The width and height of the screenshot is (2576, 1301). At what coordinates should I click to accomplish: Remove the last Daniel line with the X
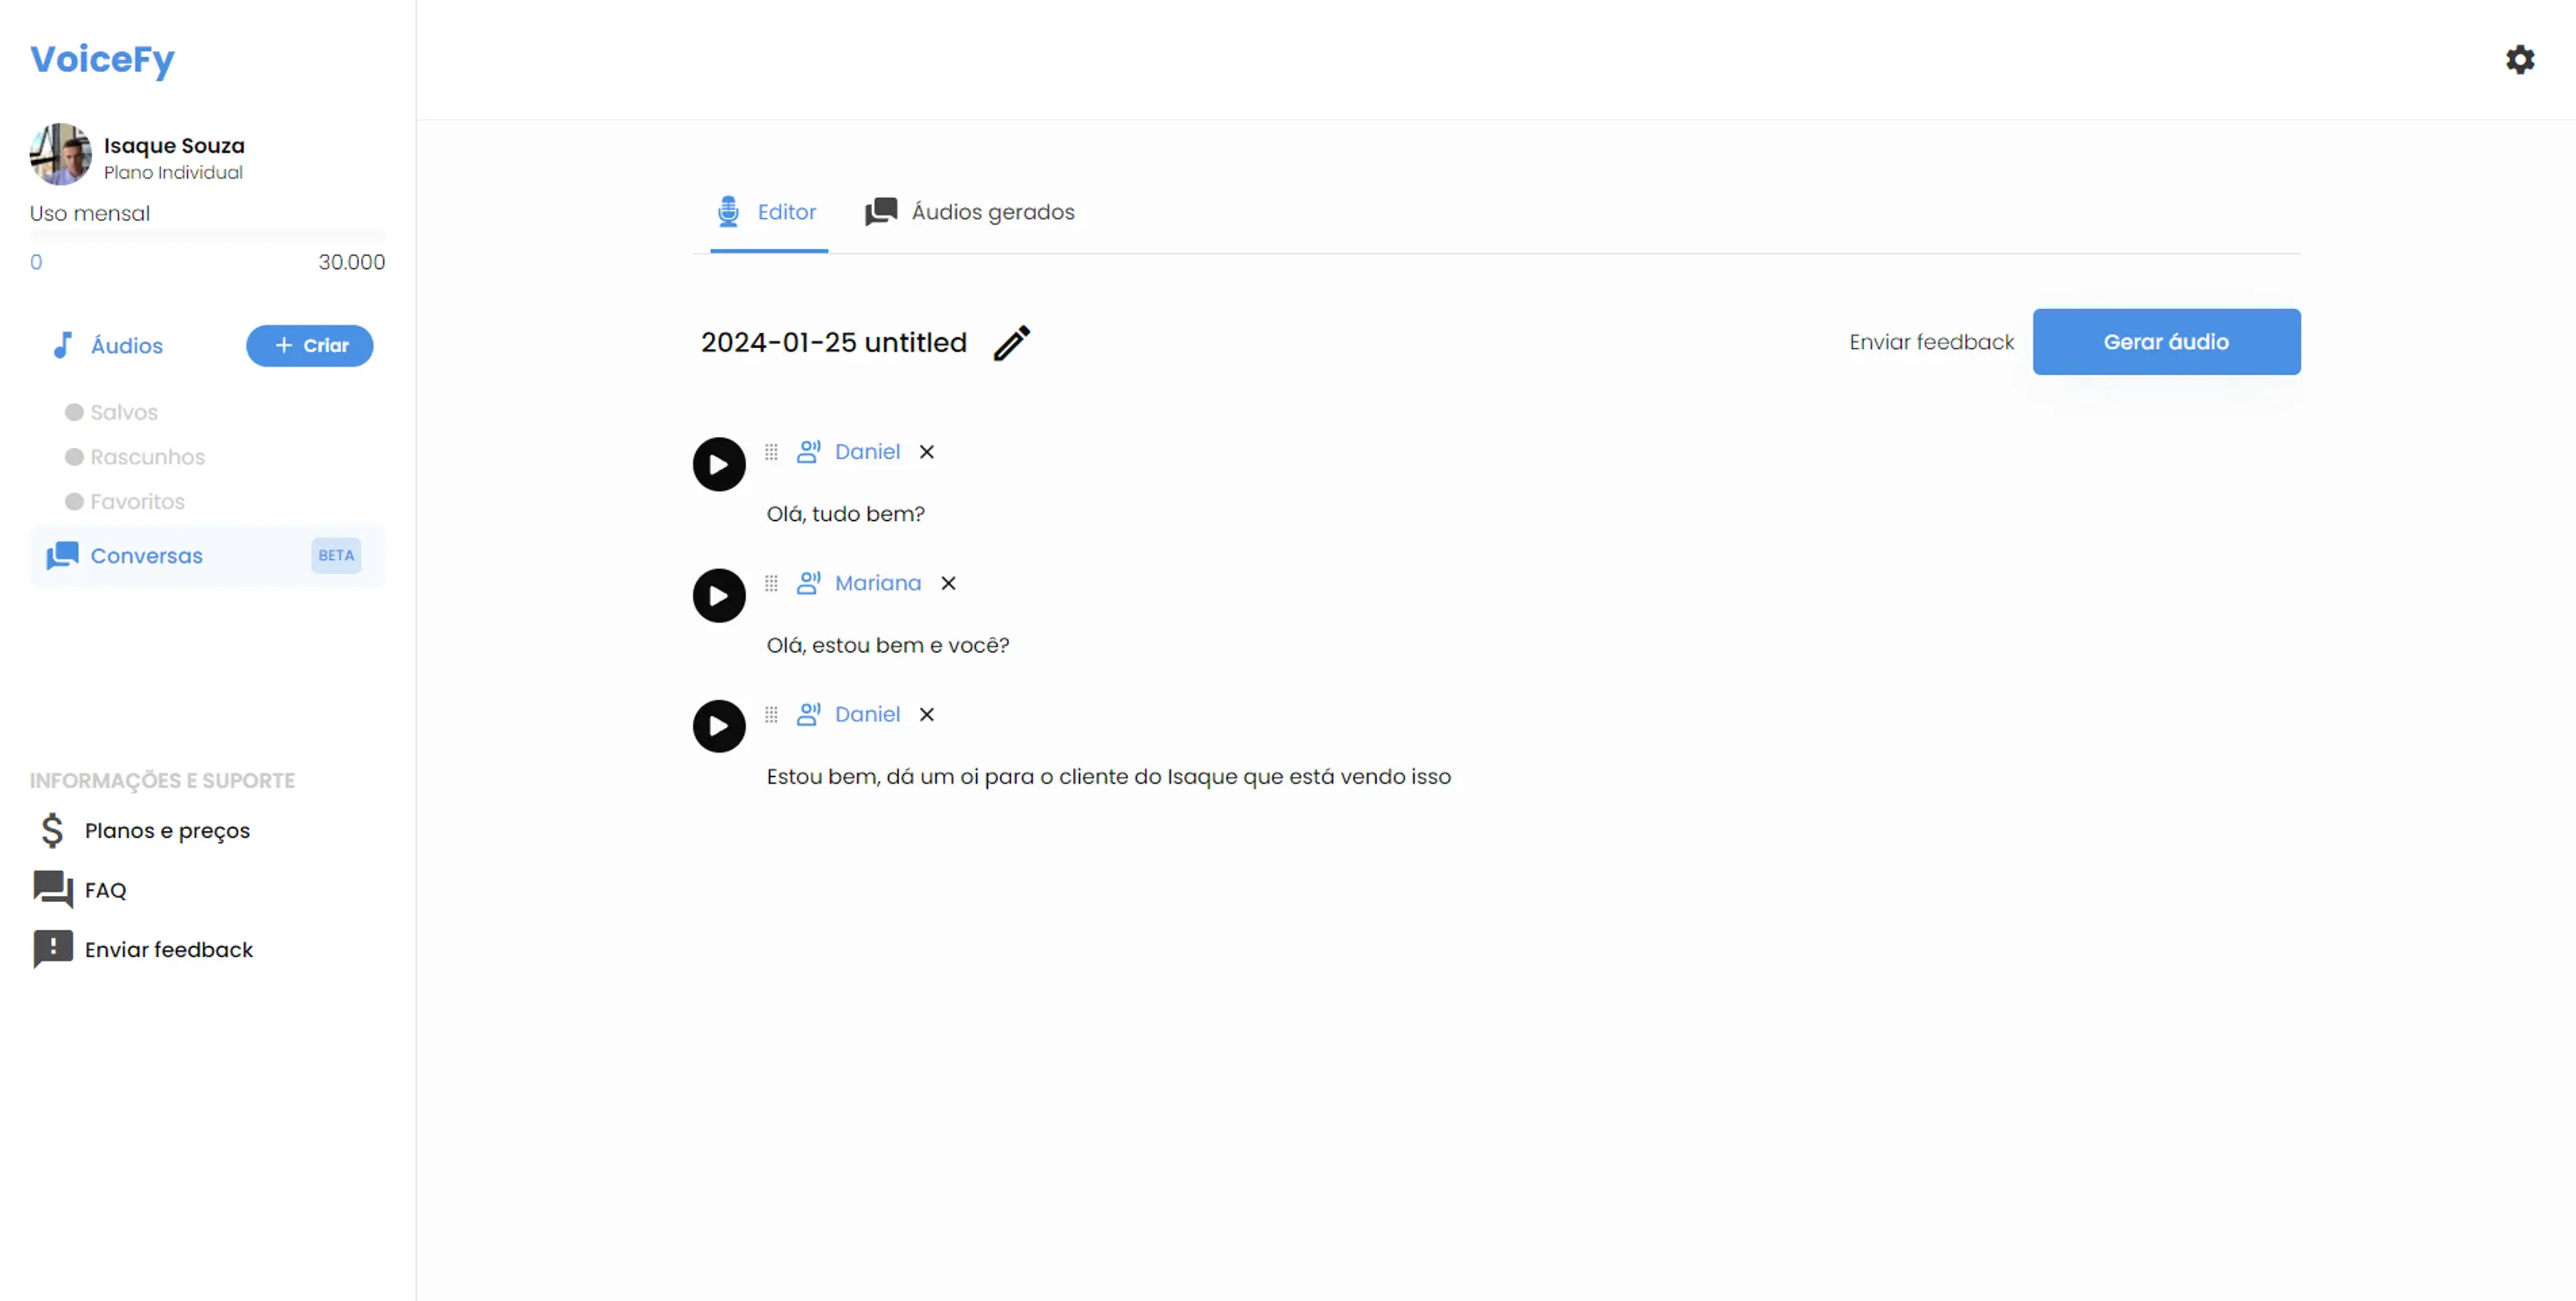click(x=926, y=714)
